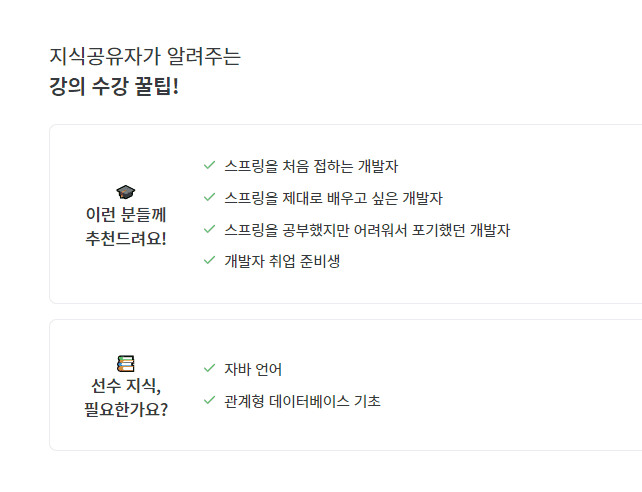Click the stacked books icon
Screen dimensions: 642x492
coord(126,363)
